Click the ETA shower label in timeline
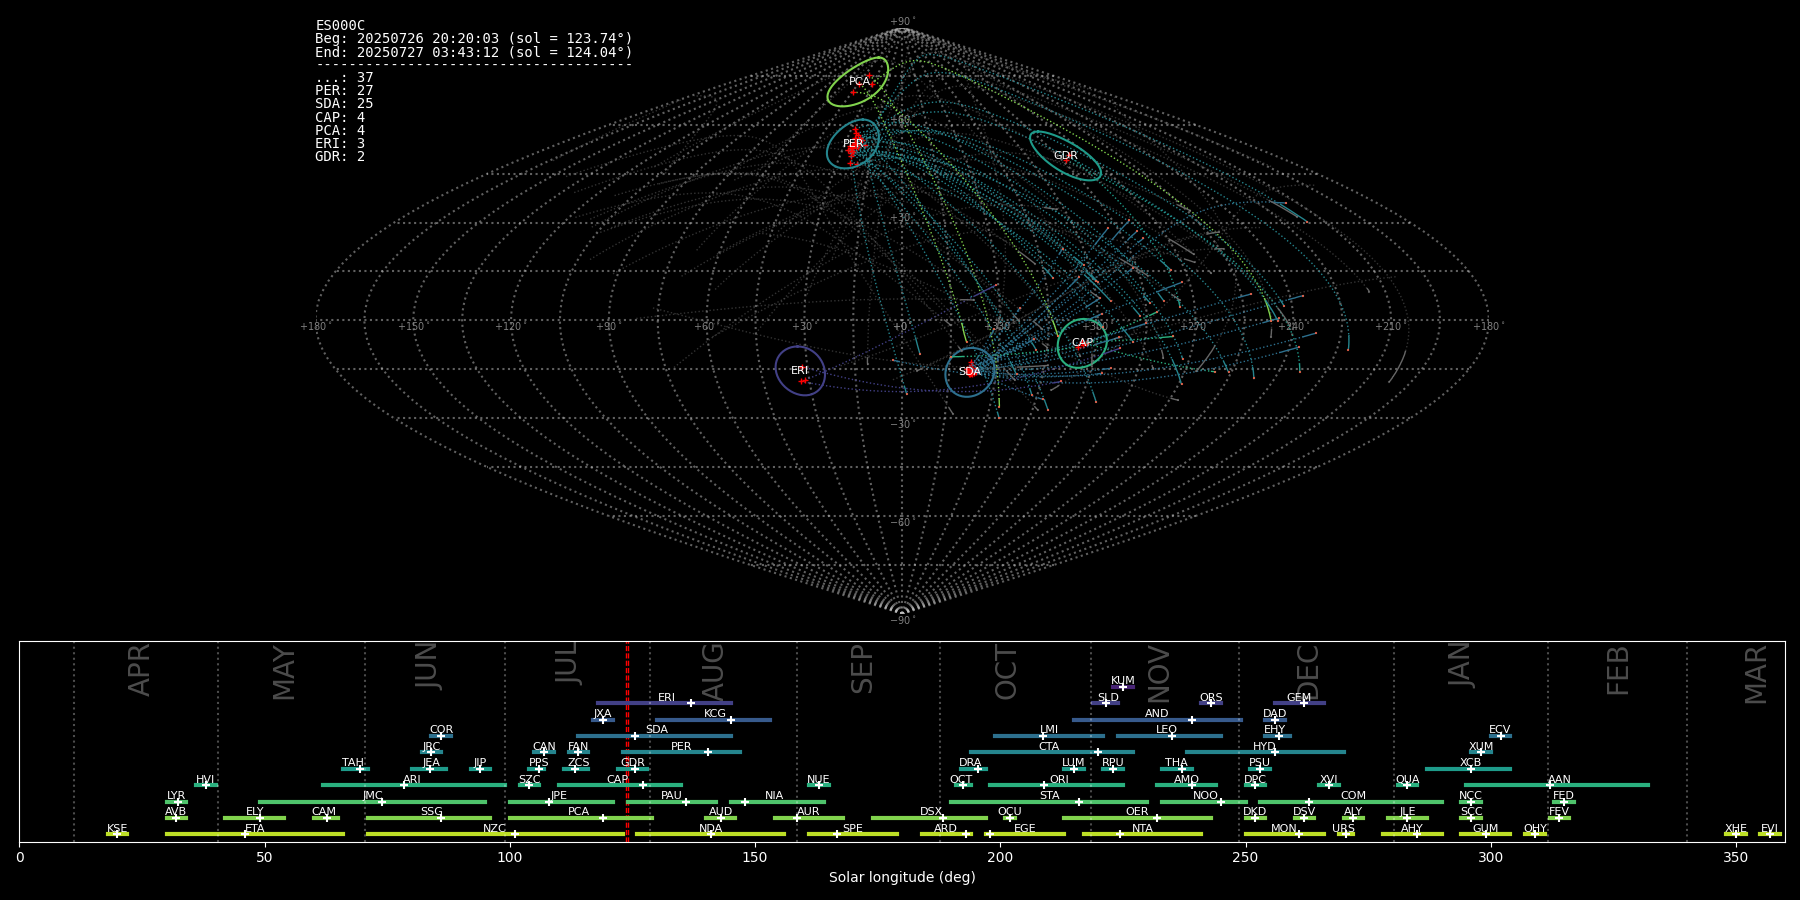This screenshot has width=1800, height=900. [255, 829]
